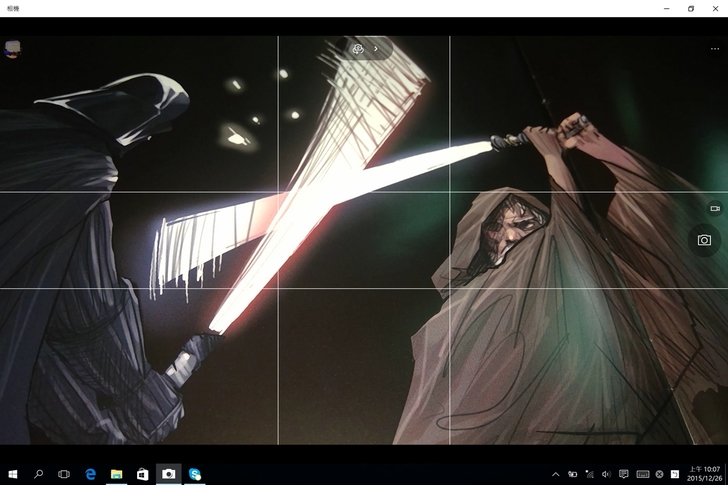Switch camera using the top center icon
The width and height of the screenshot is (728, 485).
(358, 48)
